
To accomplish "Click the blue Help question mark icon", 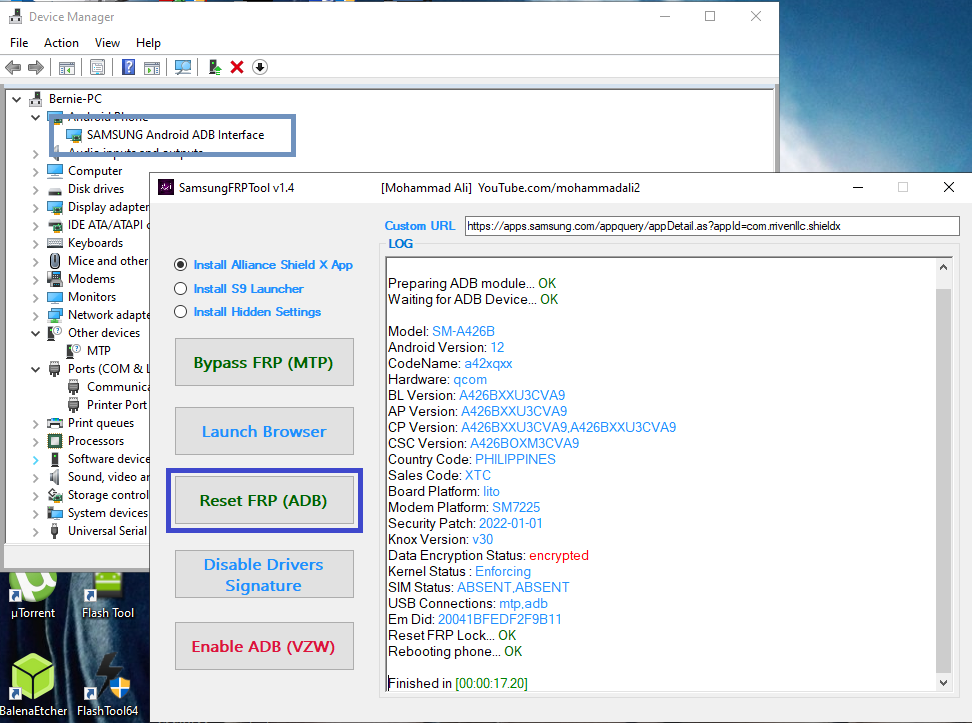I will click(x=128, y=67).
